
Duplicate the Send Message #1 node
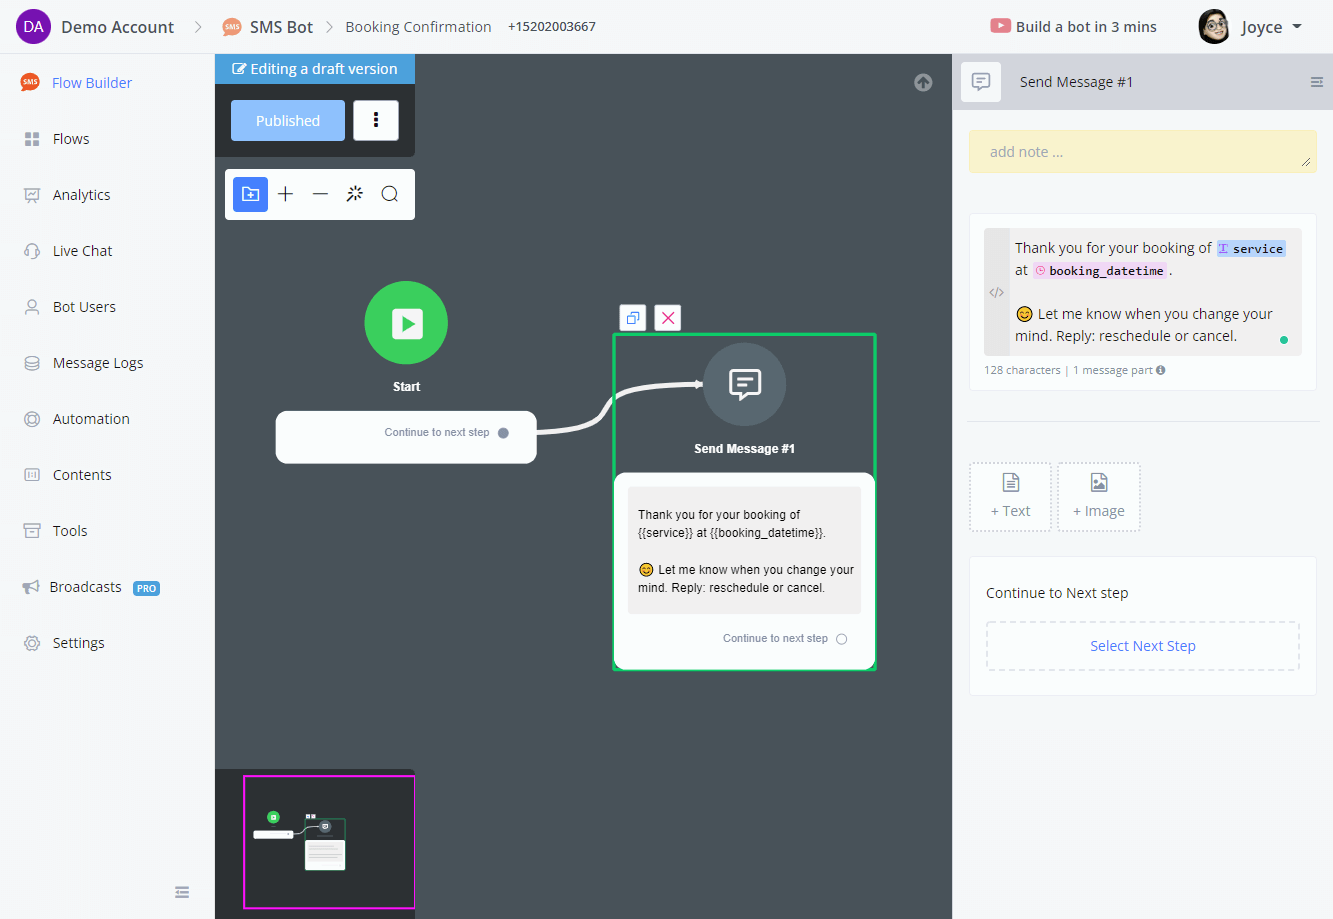[633, 318]
